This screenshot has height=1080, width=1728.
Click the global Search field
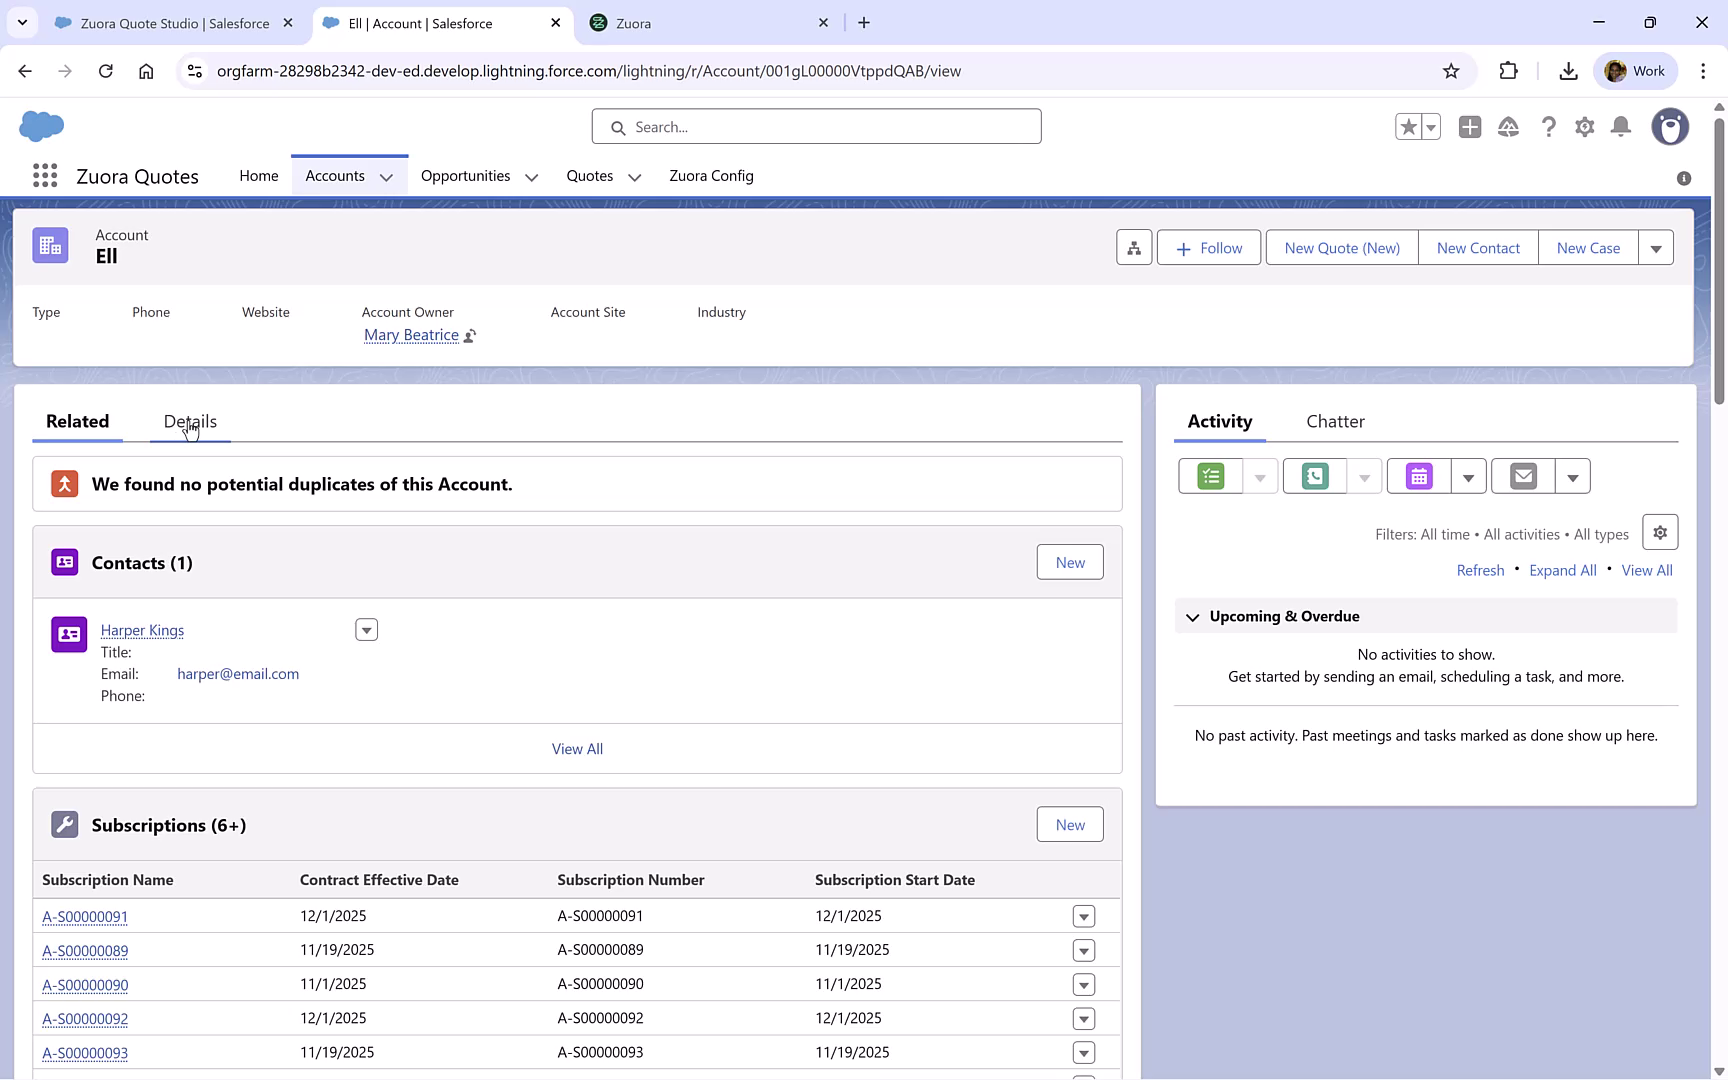tap(816, 126)
